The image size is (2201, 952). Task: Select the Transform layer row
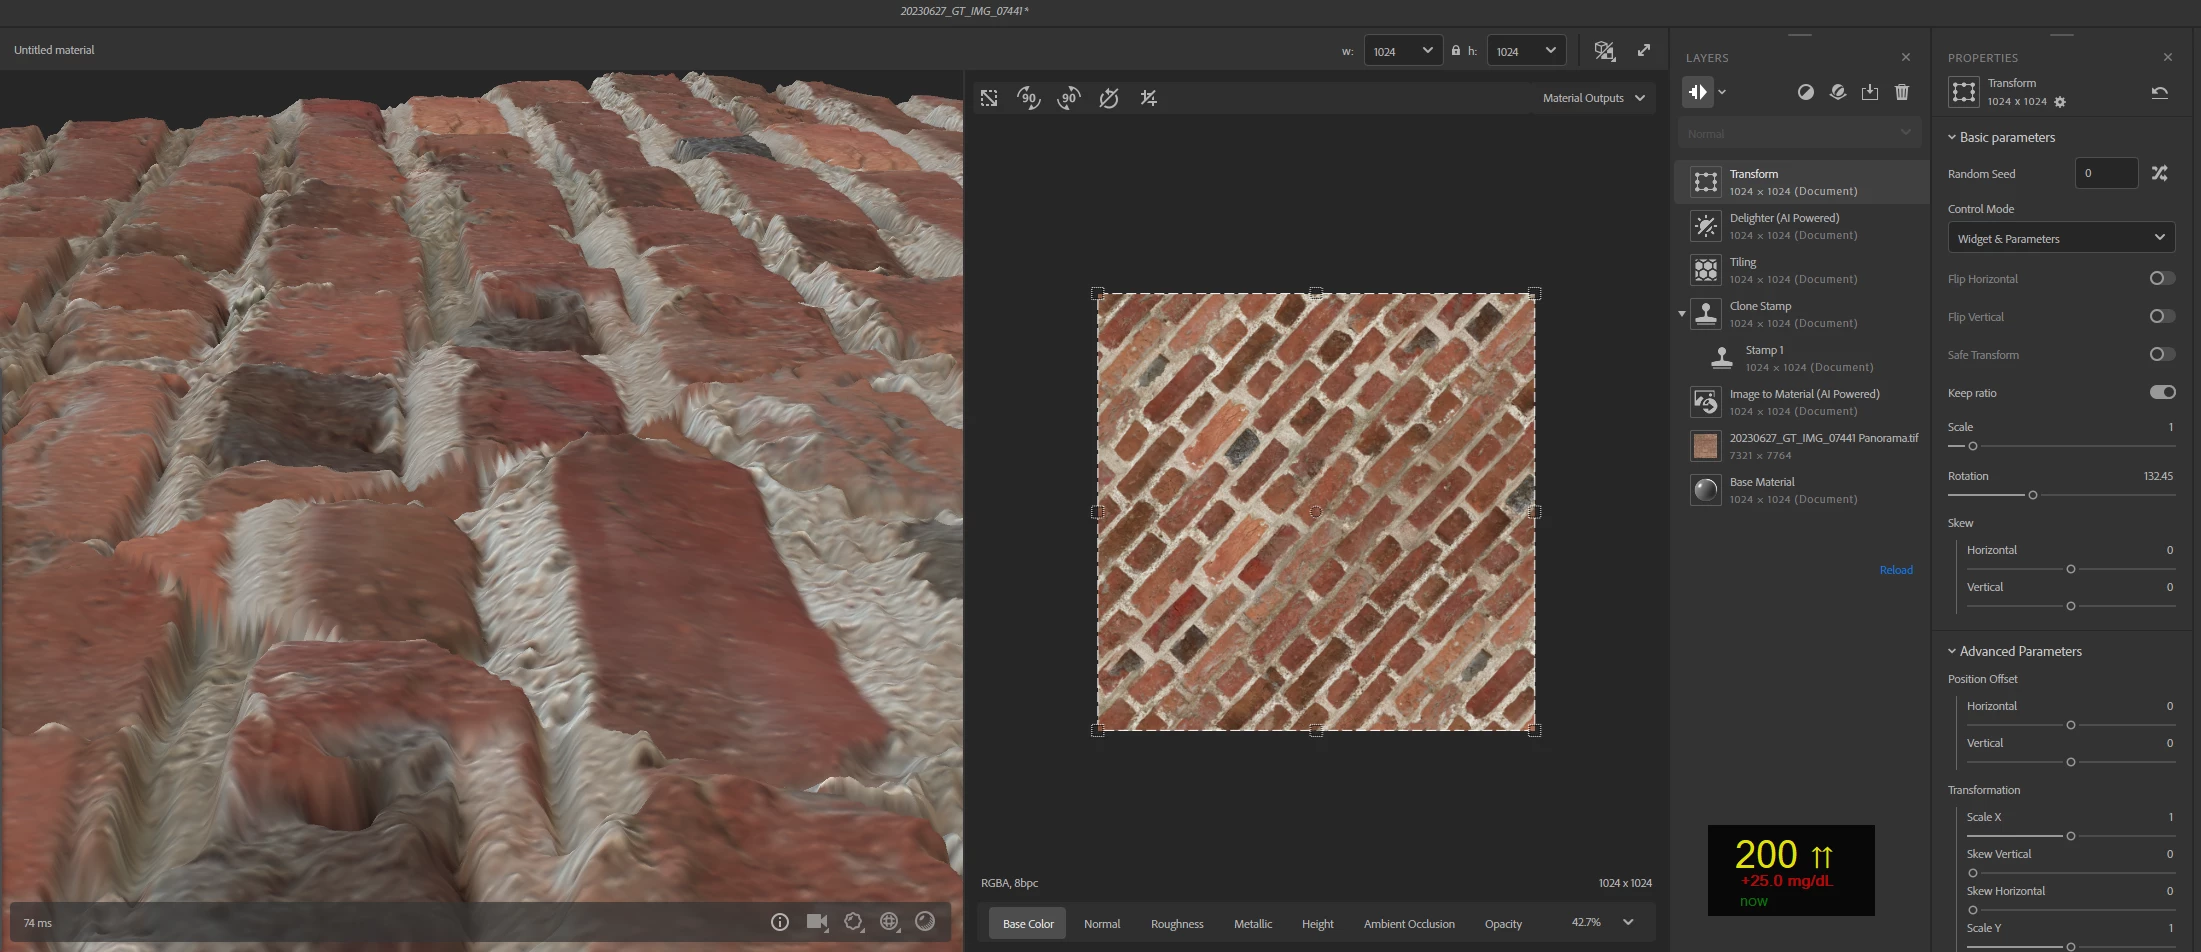point(1801,182)
